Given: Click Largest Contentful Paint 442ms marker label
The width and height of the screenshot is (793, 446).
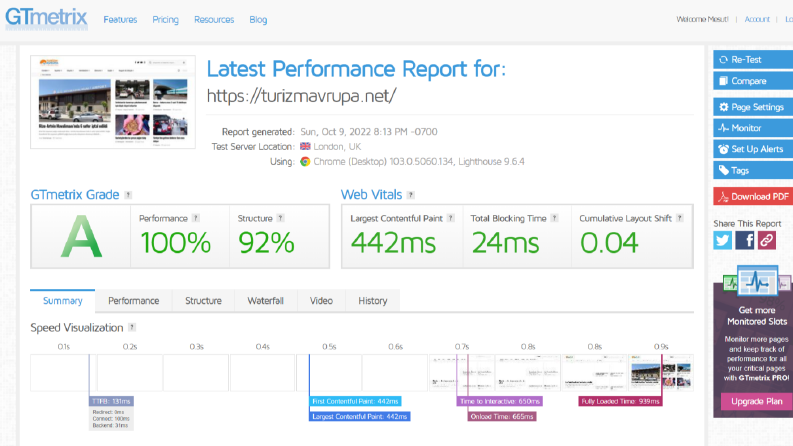Looking at the screenshot, I should pos(360,416).
